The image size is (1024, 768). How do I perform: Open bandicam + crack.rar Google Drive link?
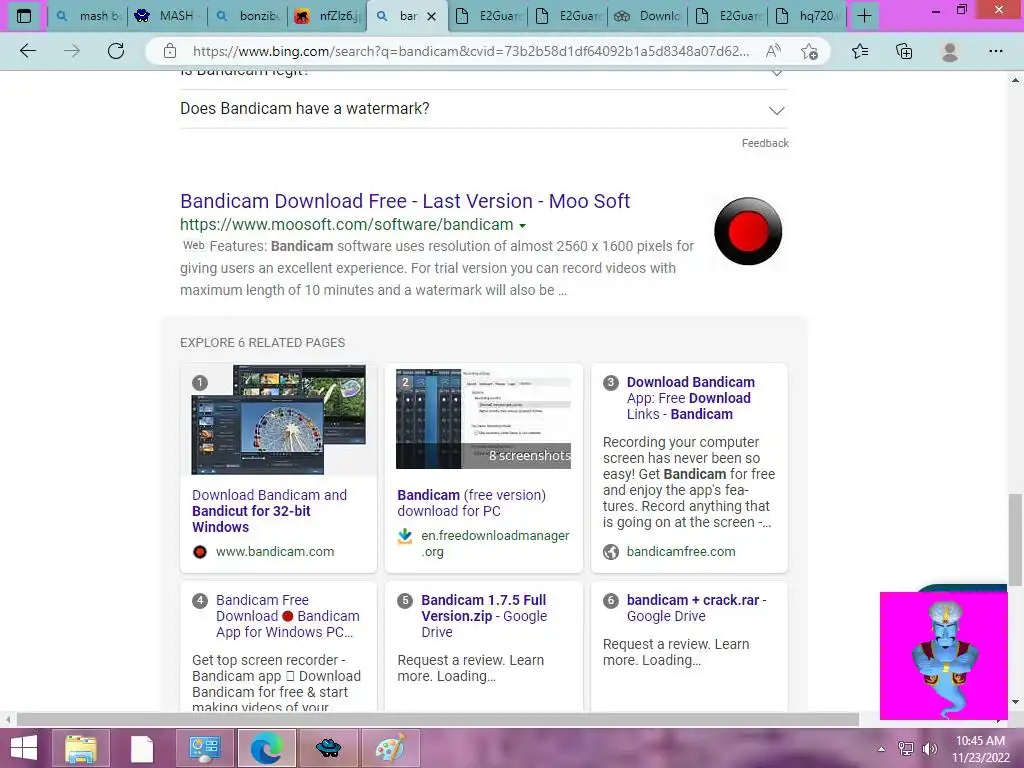[x=697, y=608]
